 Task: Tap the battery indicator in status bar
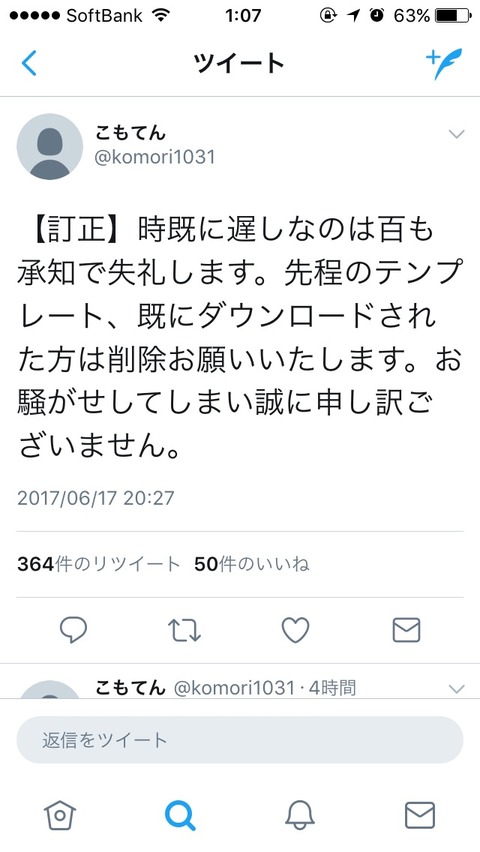[x=453, y=16]
